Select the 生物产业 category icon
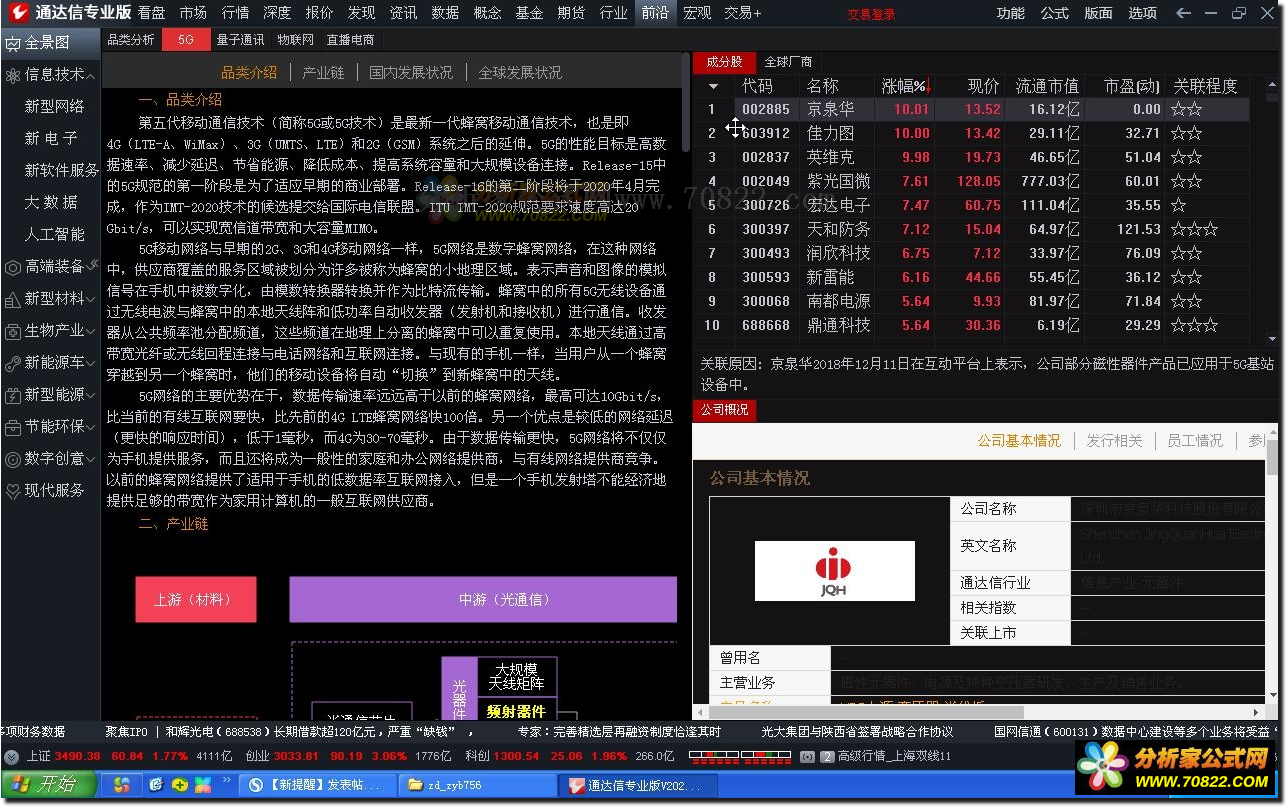 tap(13, 331)
